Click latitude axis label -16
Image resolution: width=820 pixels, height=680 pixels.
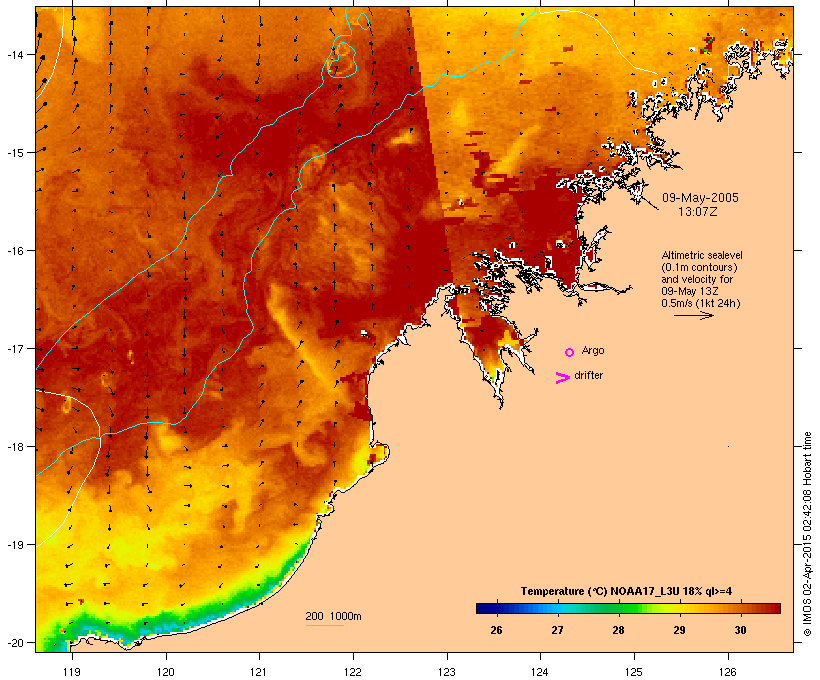pos(14,251)
